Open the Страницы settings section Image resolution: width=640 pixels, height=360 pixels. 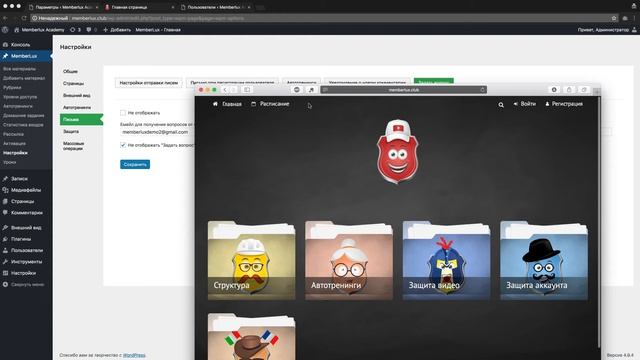(73, 83)
